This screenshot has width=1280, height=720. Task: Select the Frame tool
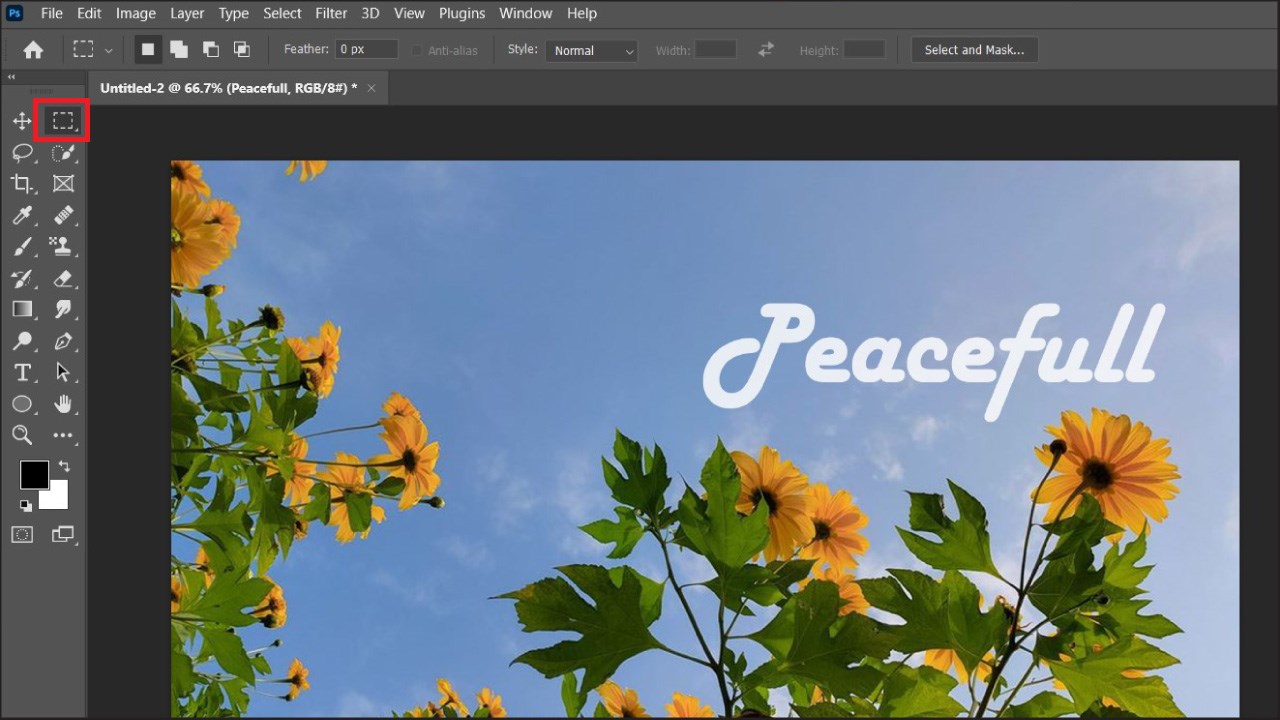tap(63, 184)
